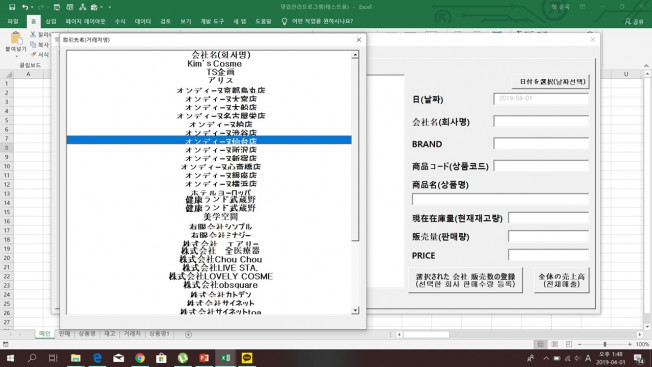Screen dimensions: 652x367
Task: Click the Save icon in quick access toolbar
Action: tap(12, 7)
